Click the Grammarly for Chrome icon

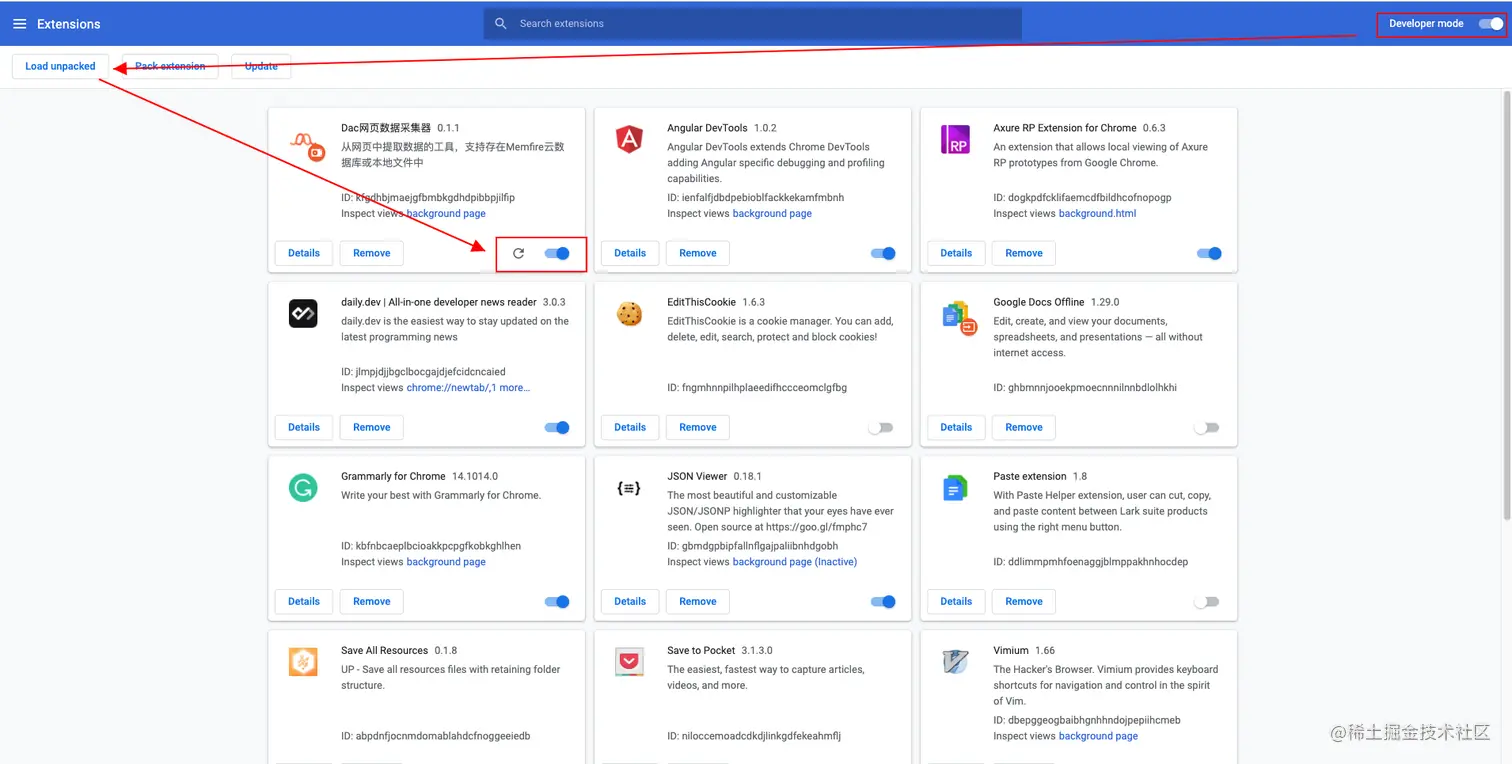coord(303,487)
